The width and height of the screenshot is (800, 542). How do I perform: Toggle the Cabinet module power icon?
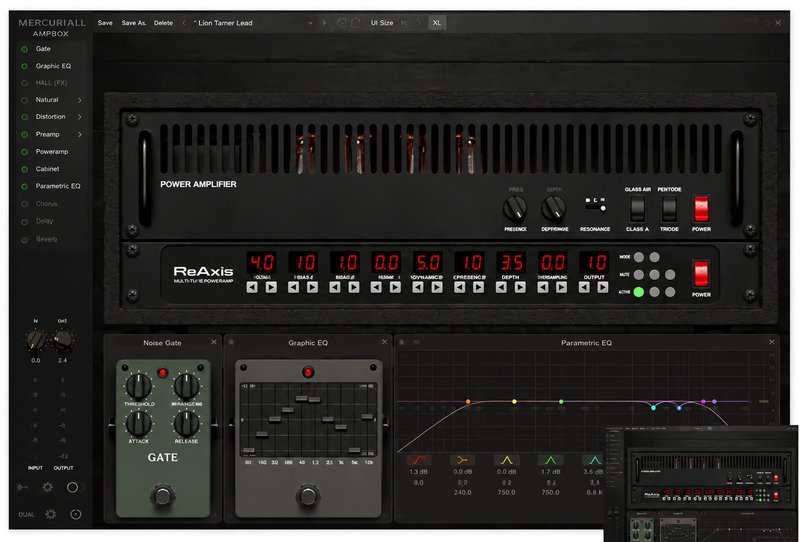(24, 169)
